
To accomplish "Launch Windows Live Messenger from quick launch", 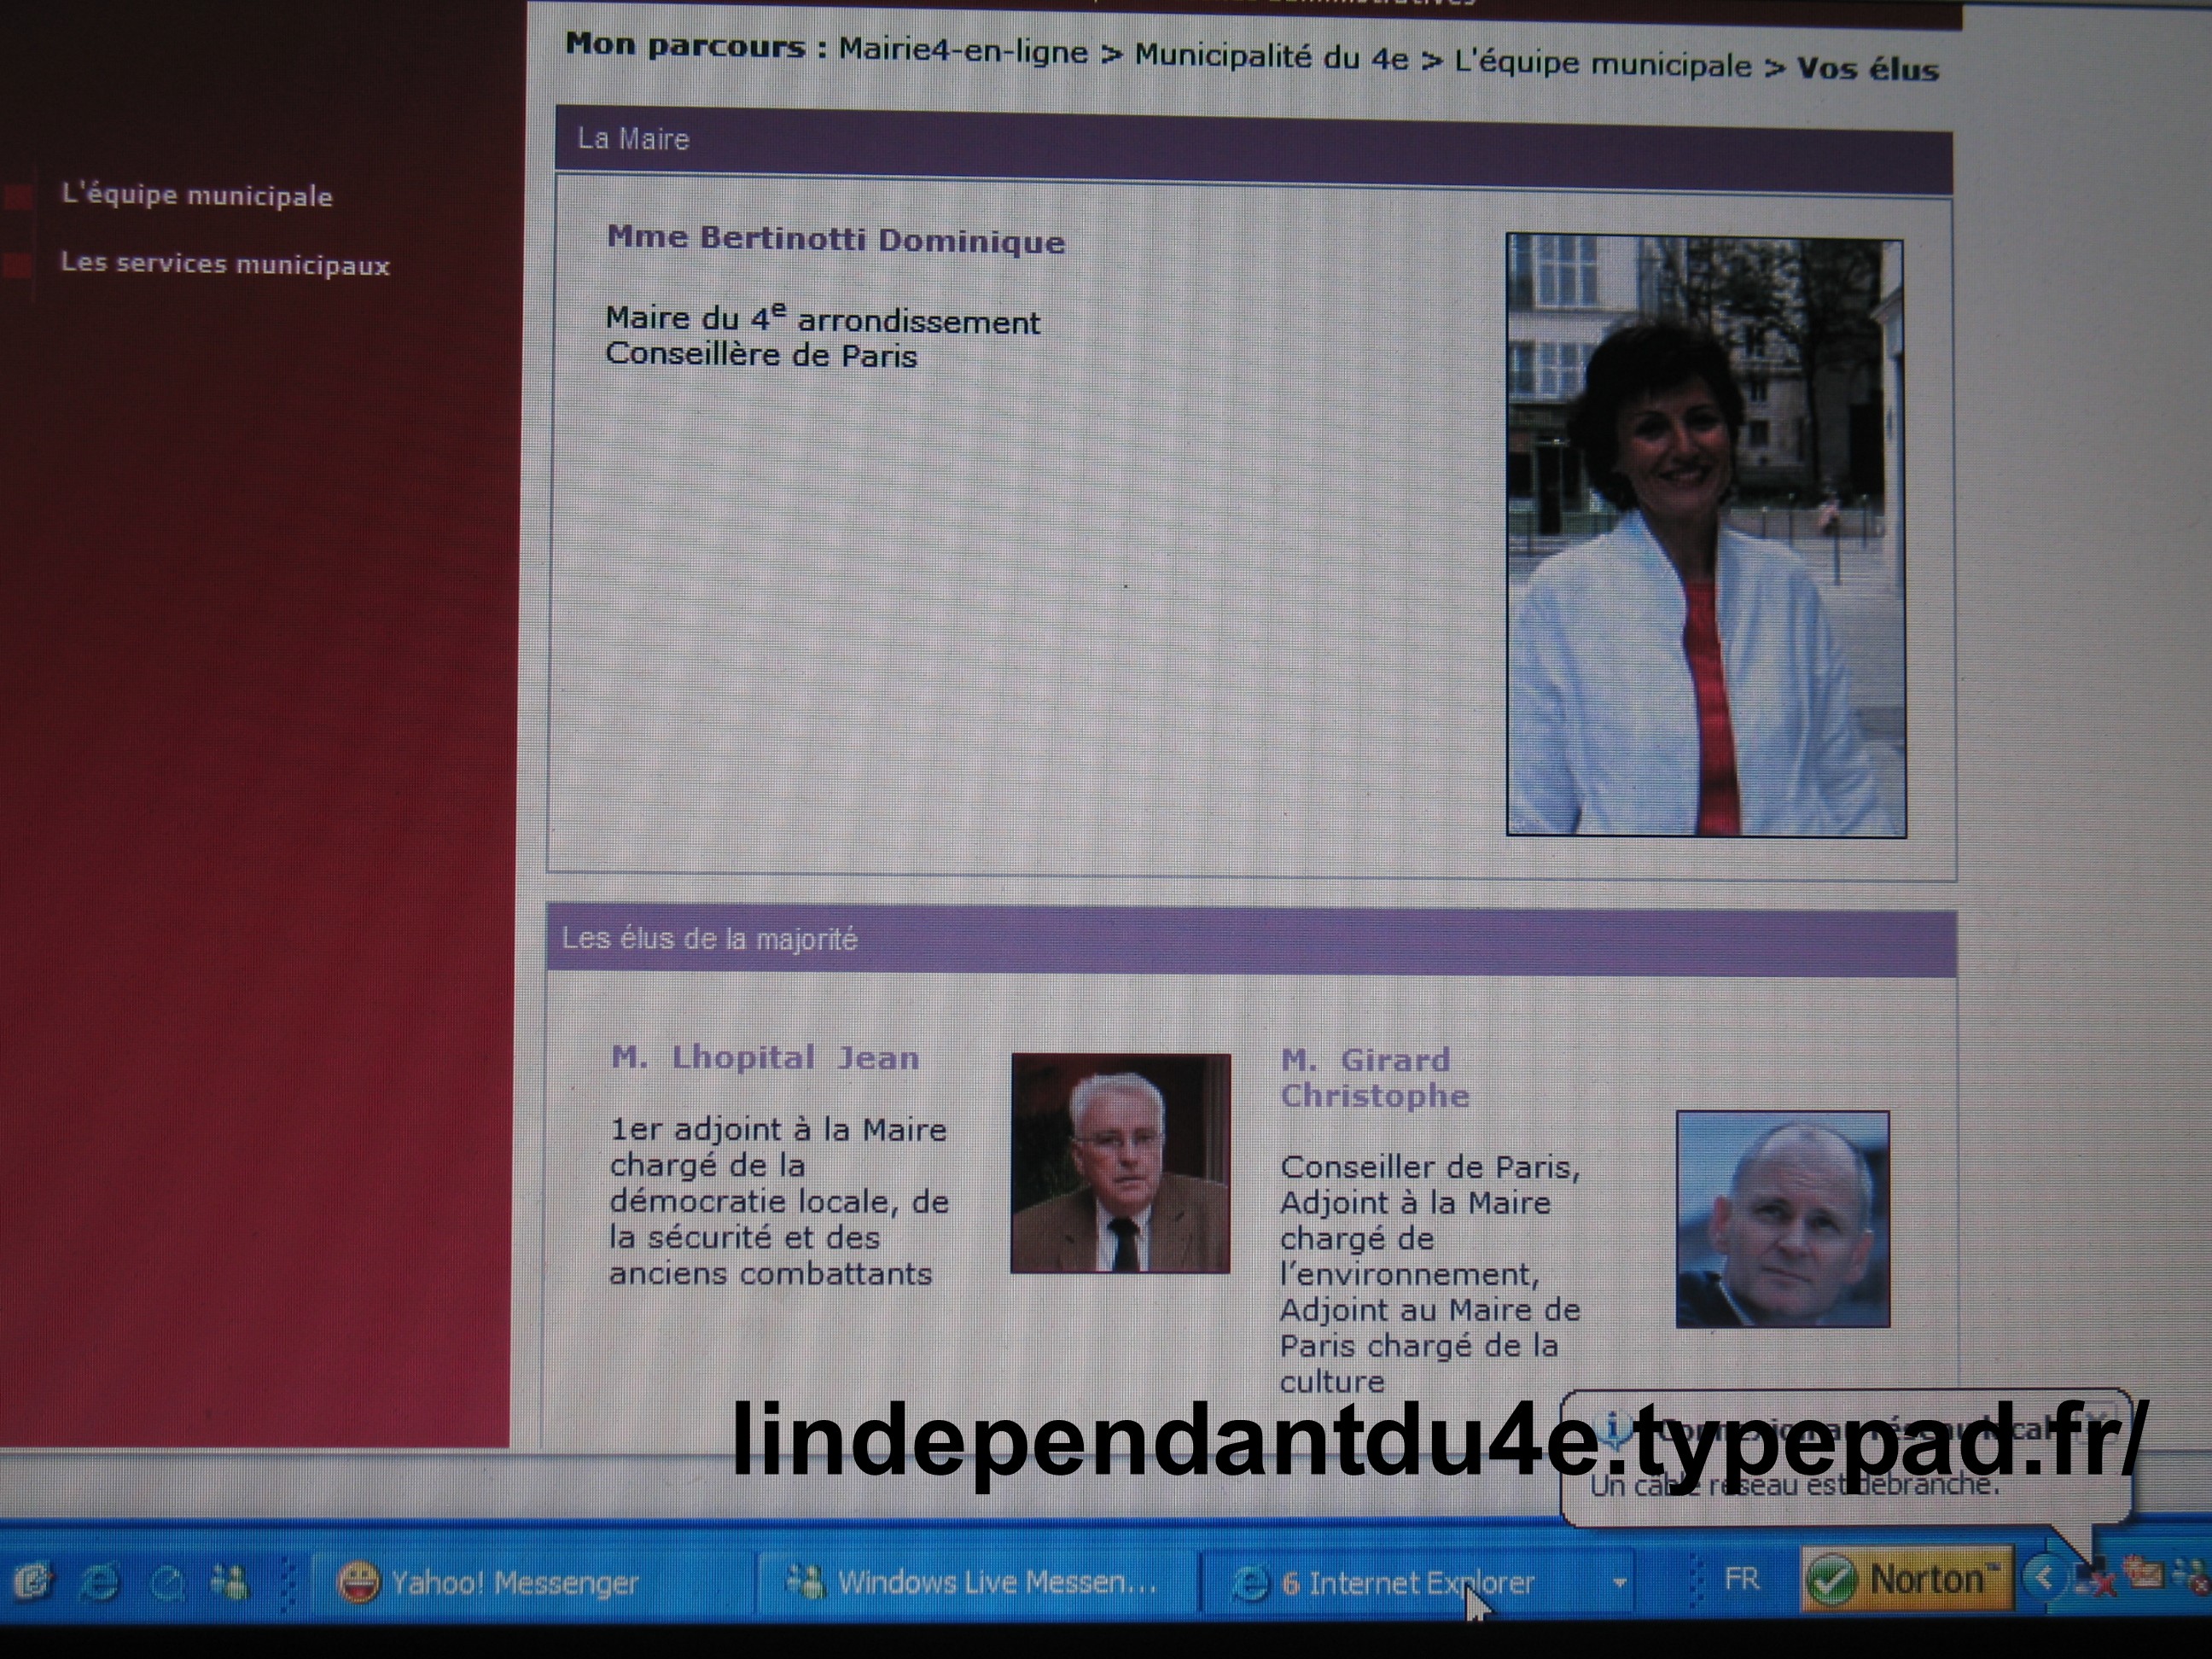I will [230, 1581].
